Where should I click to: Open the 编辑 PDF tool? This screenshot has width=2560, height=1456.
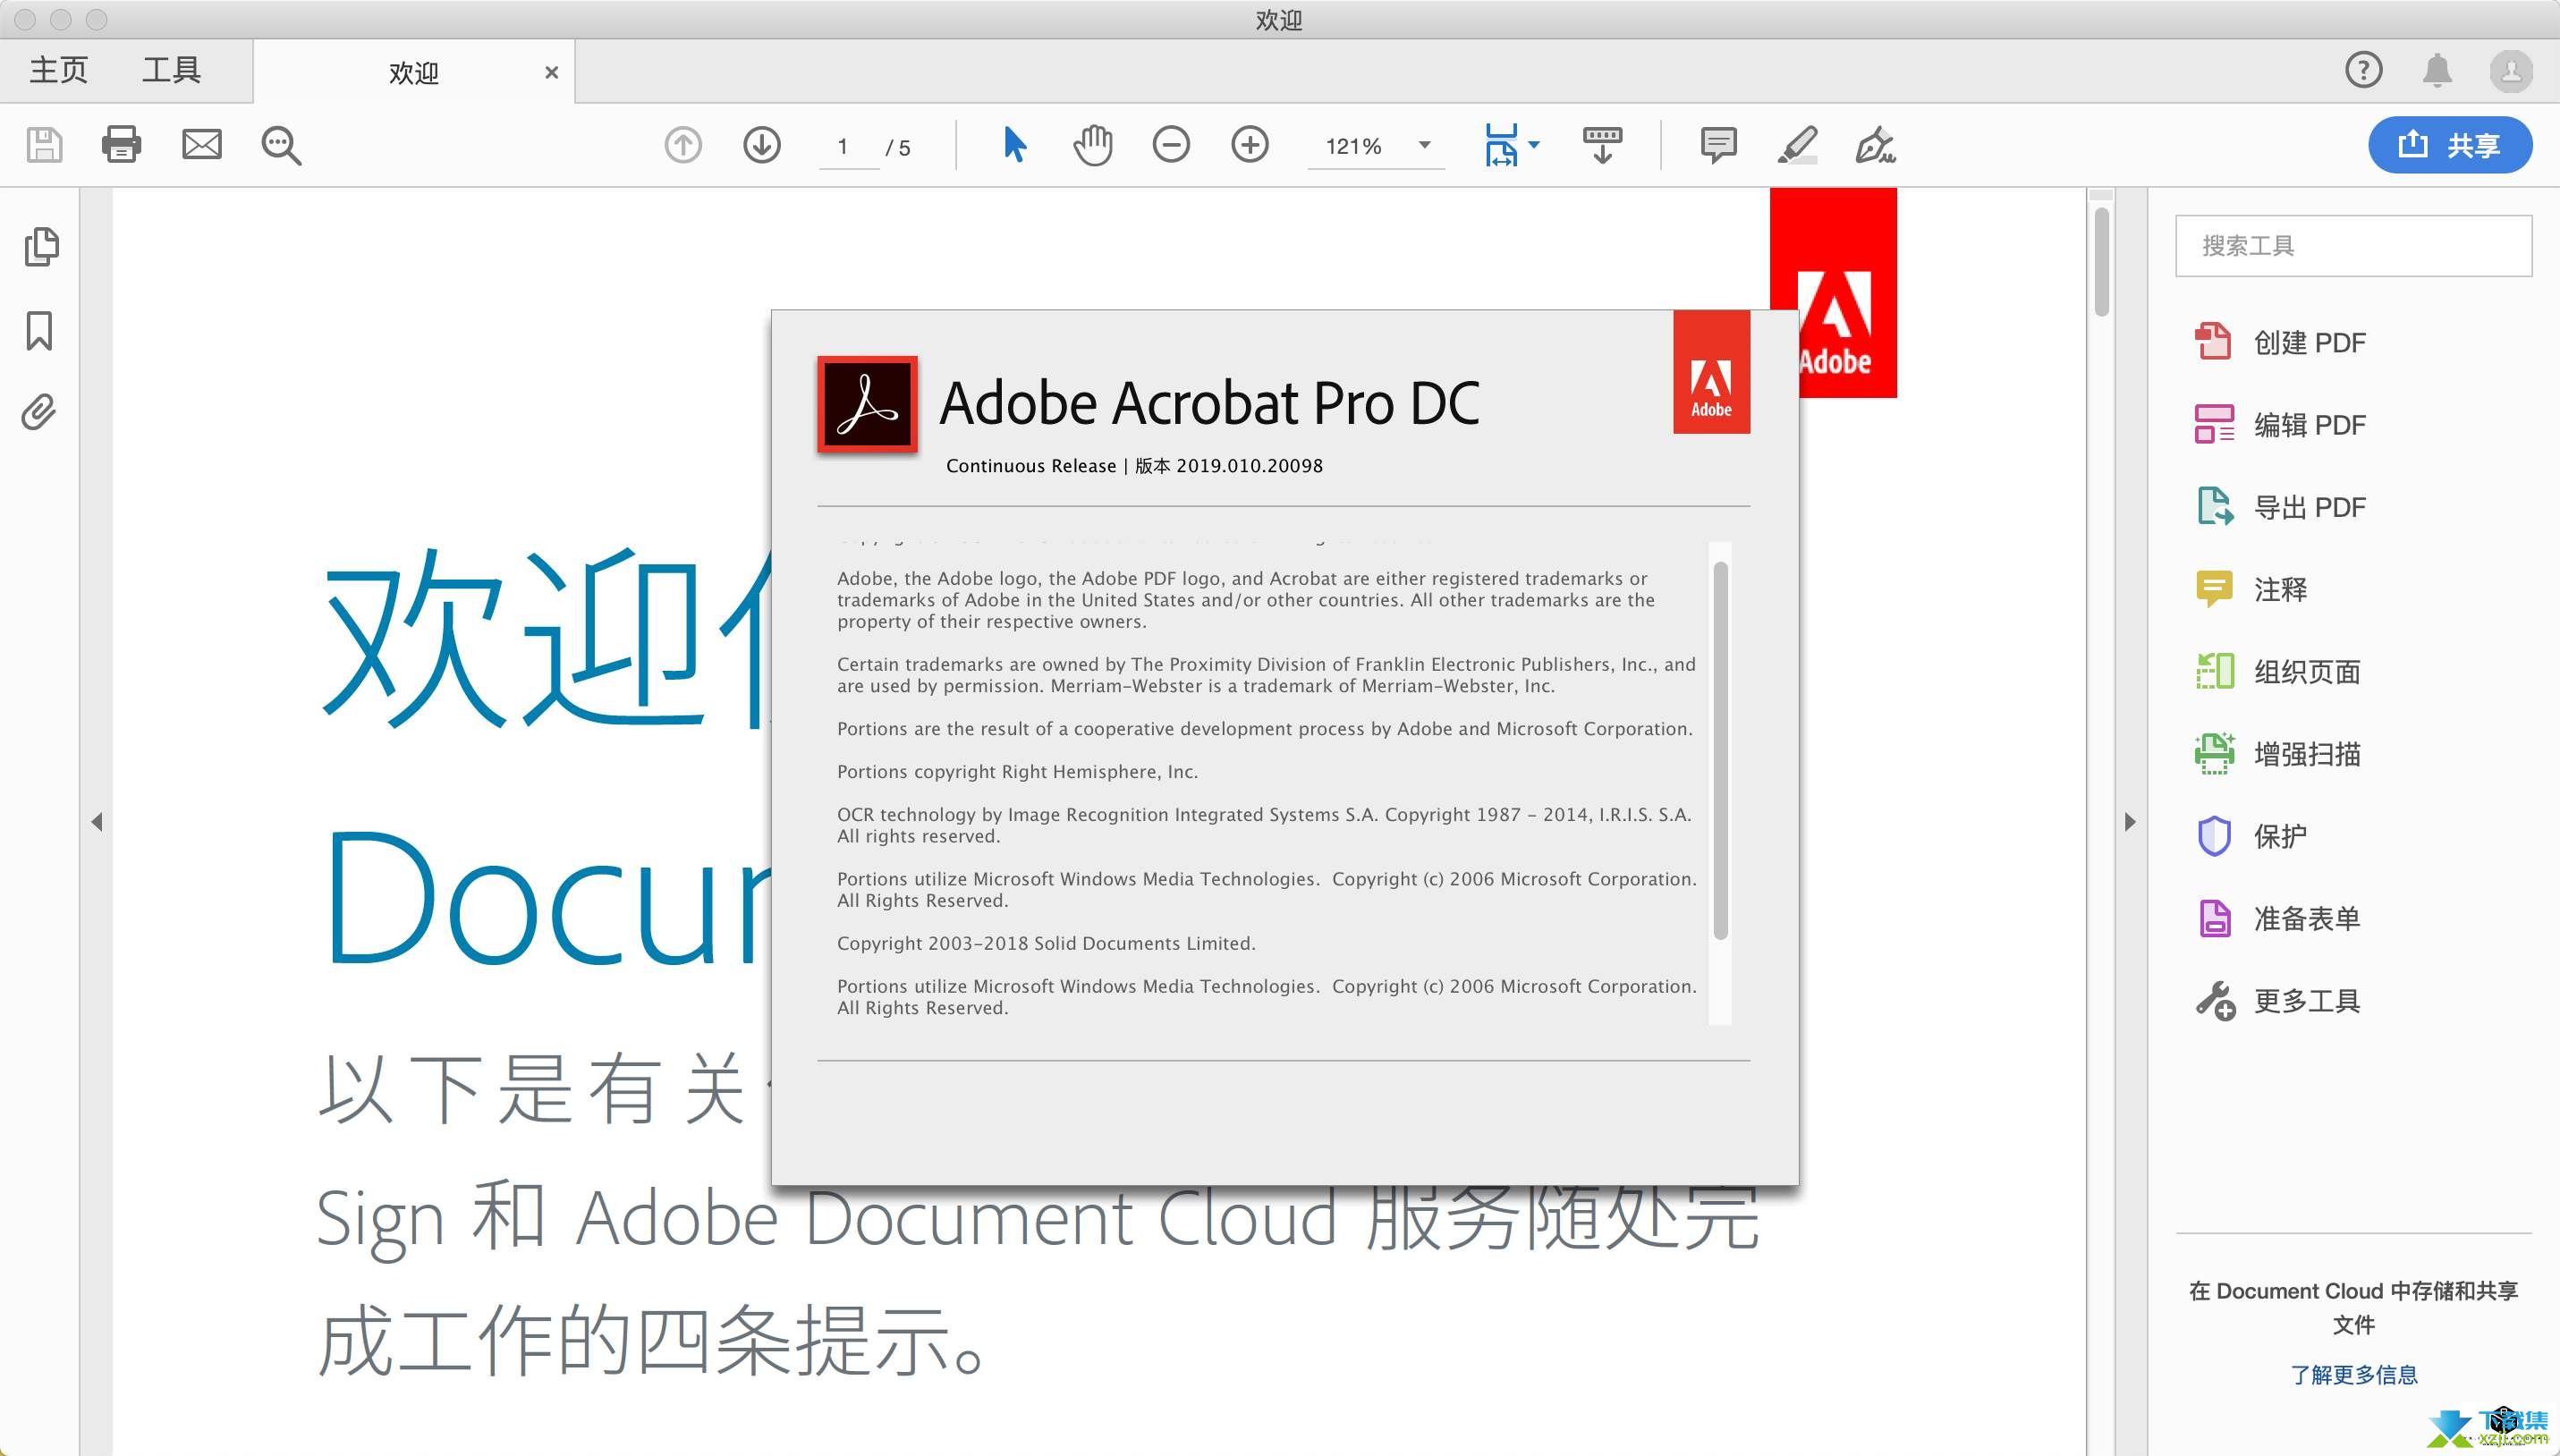tap(2280, 424)
